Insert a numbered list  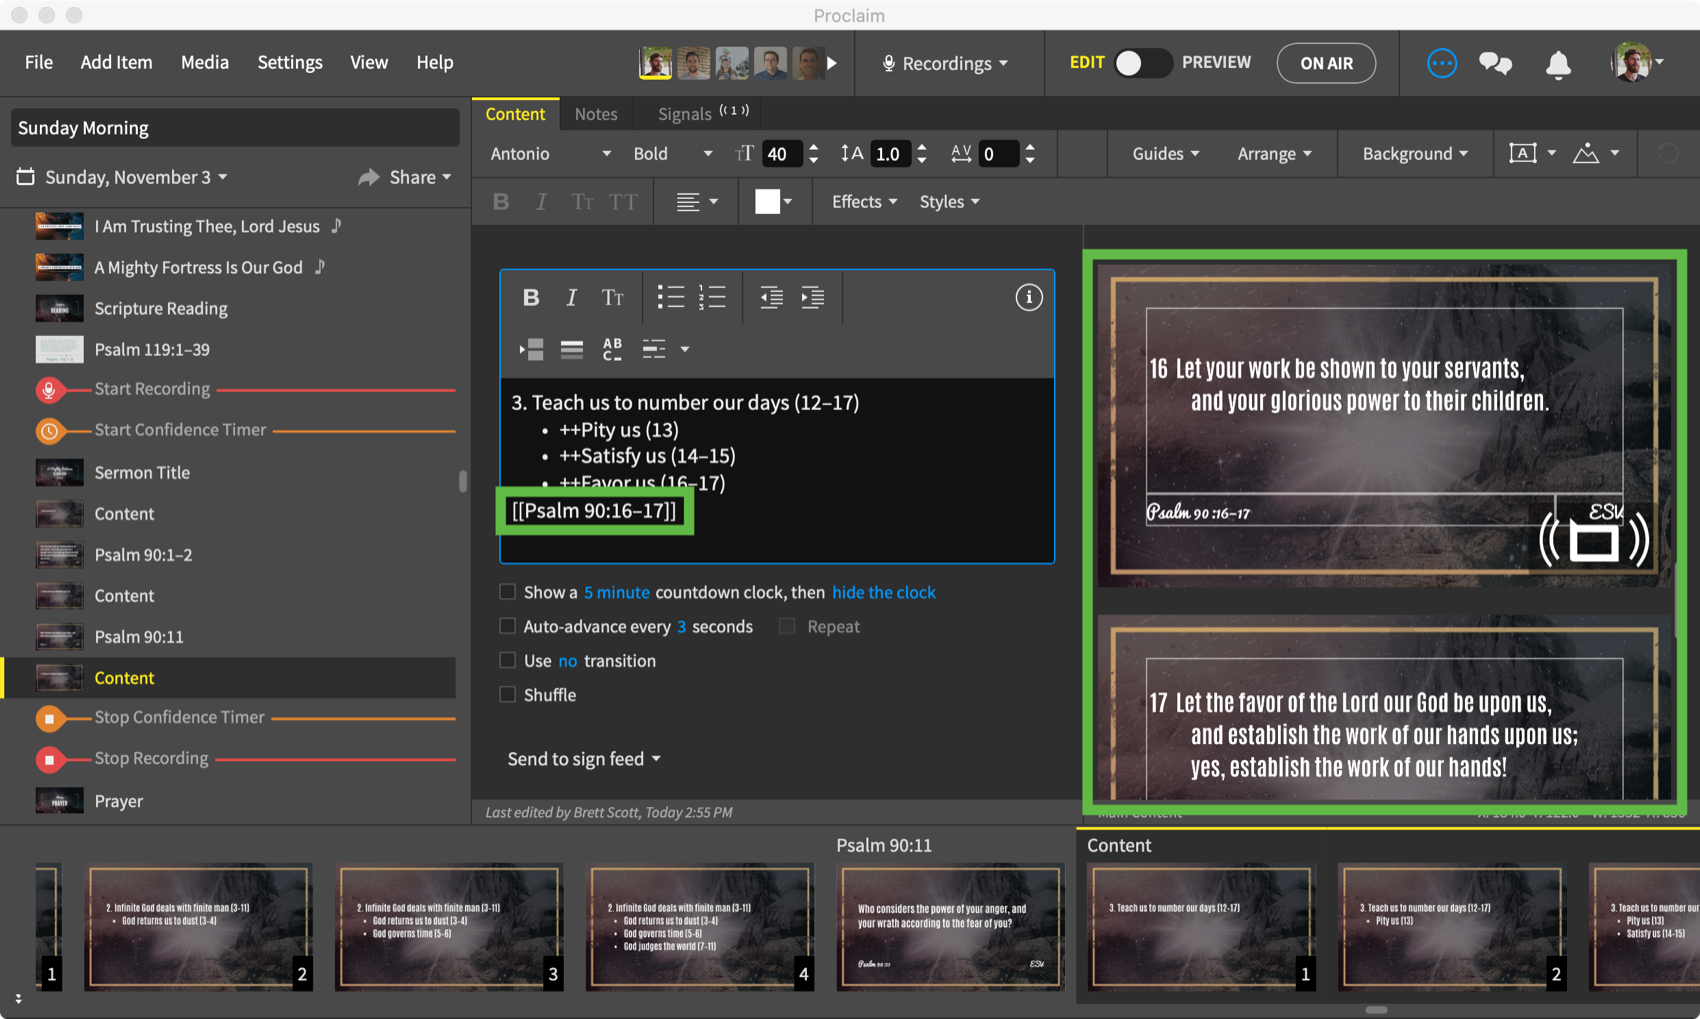(712, 297)
